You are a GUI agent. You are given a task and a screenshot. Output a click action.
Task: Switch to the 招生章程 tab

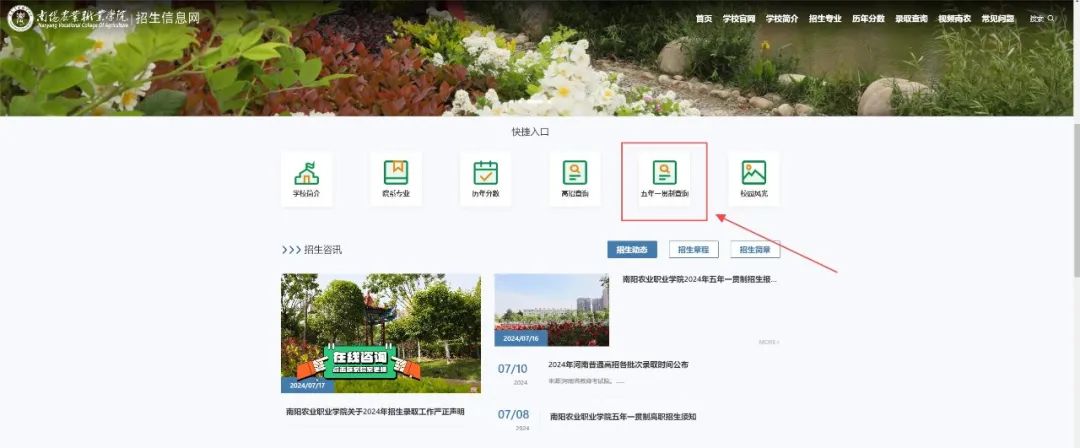click(693, 250)
